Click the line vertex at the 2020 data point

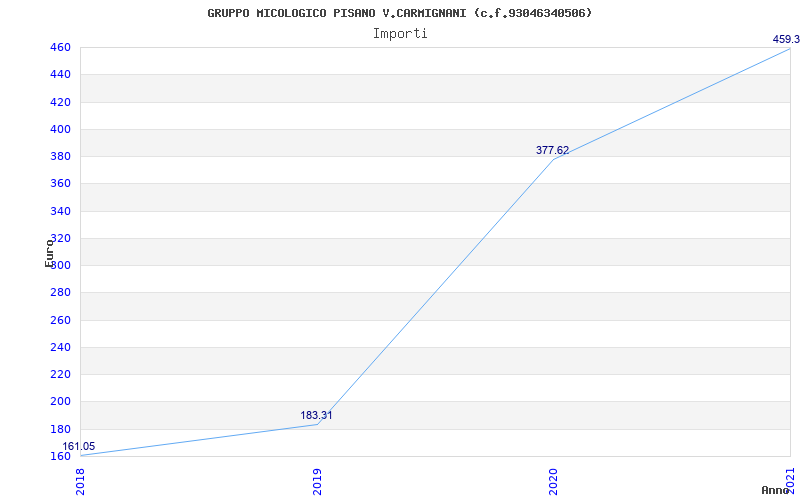pyautogui.click(x=554, y=160)
